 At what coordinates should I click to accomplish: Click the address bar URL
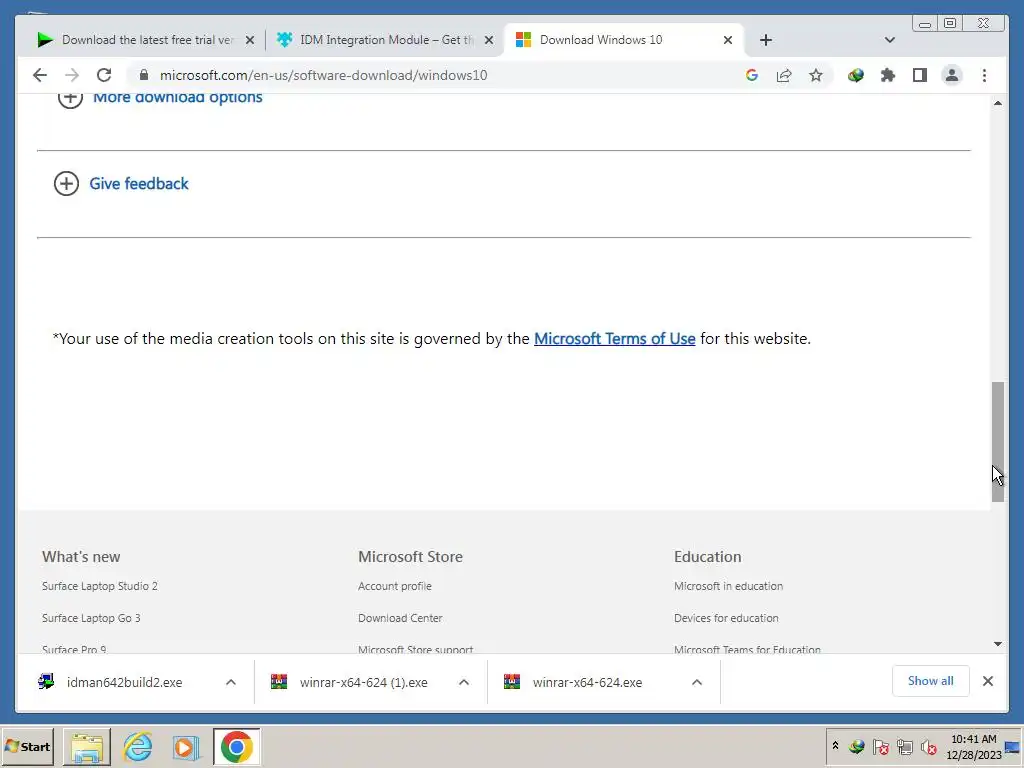(x=323, y=75)
